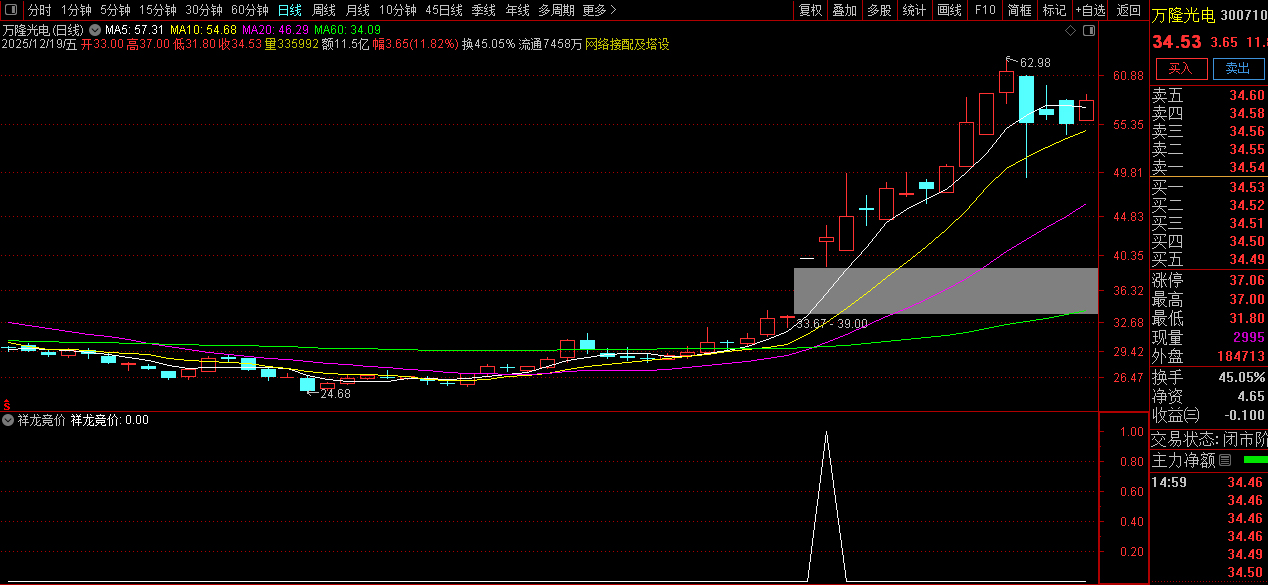Click MA60: 34.09 indicator label
Viewport: 1268px width, 585px height.
click(347, 31)
